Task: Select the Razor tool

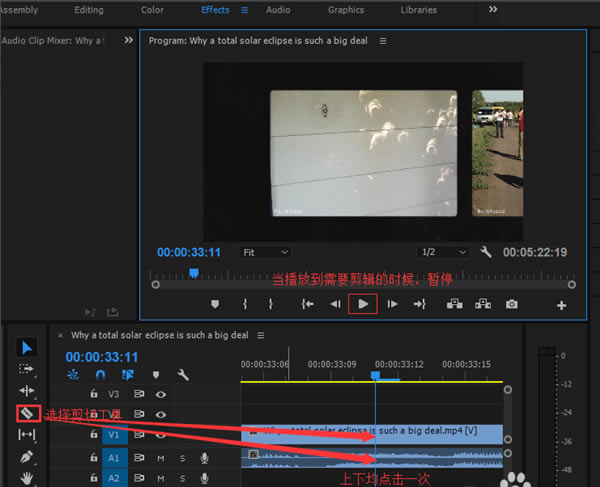Action: [x=27, y=412]
